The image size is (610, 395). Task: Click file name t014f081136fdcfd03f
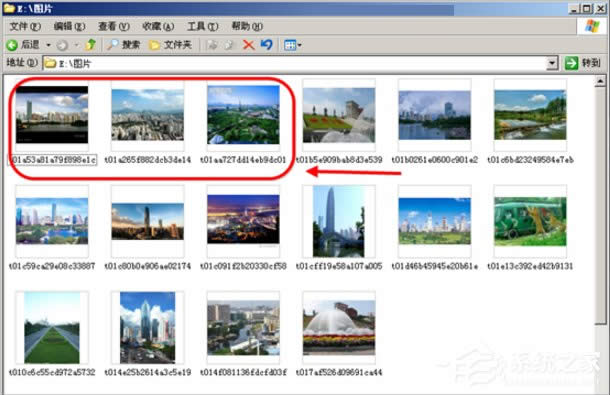pos(243,372)
